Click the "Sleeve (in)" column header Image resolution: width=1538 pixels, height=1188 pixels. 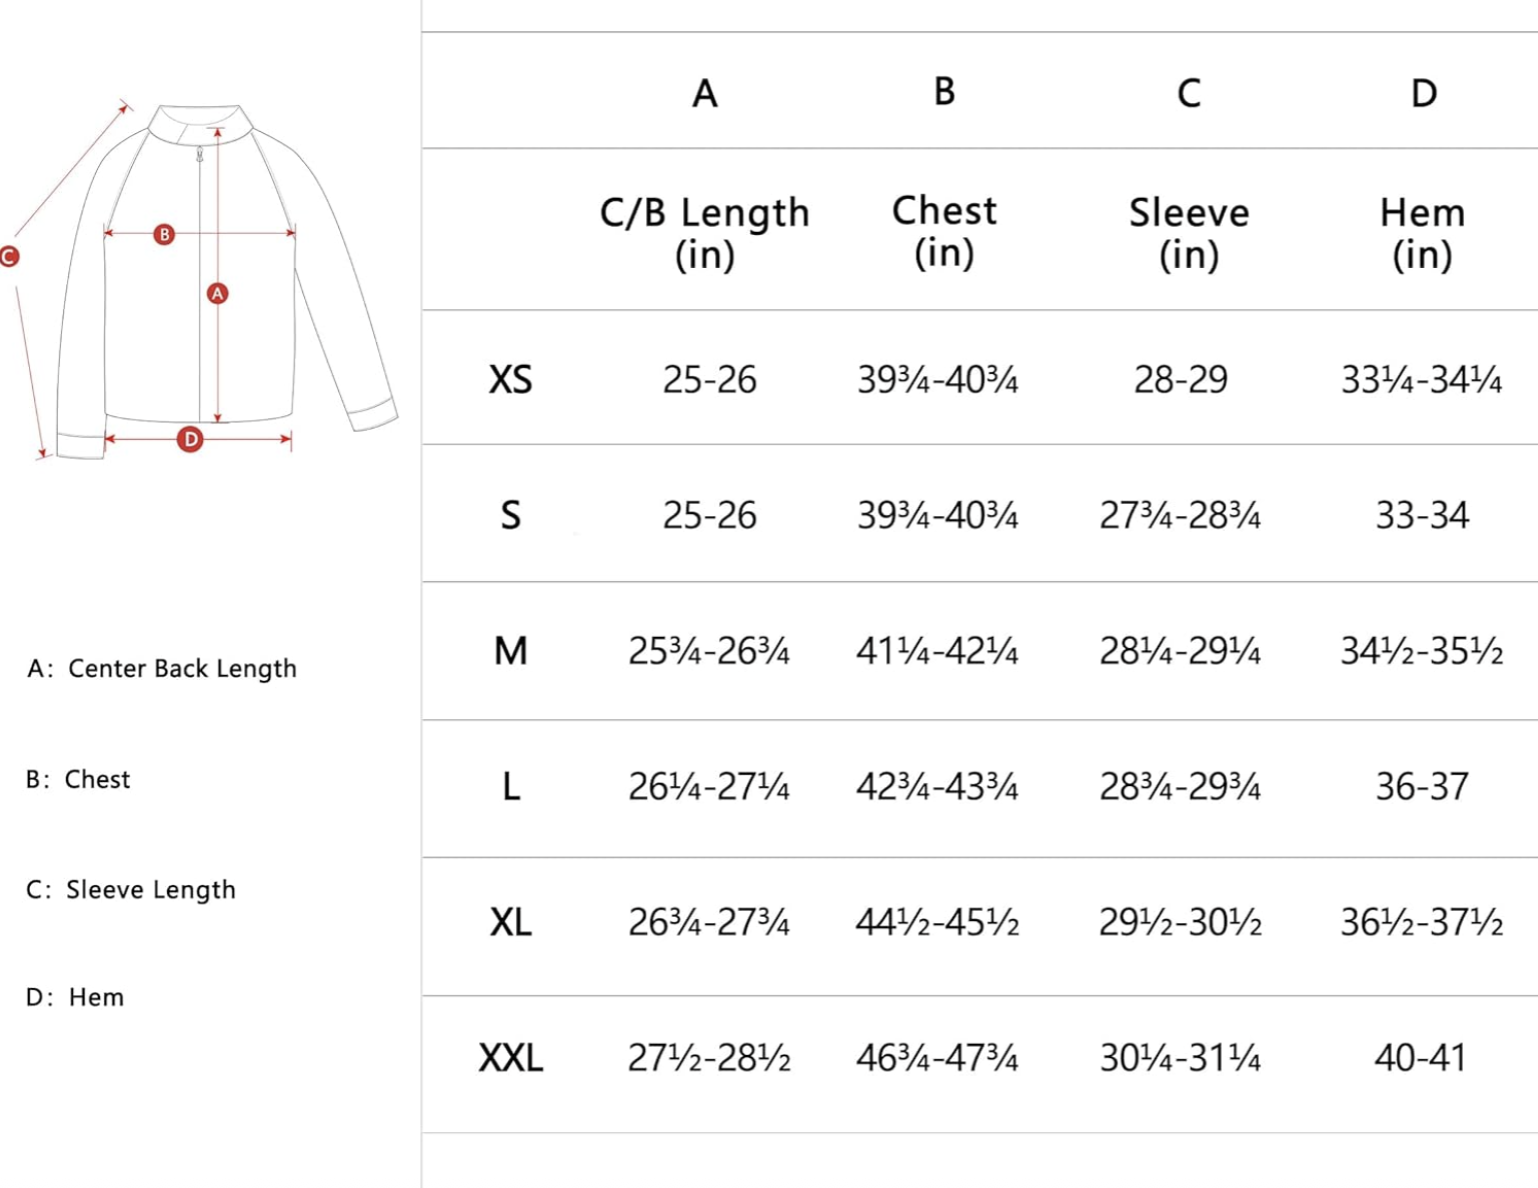(1189, 232)
